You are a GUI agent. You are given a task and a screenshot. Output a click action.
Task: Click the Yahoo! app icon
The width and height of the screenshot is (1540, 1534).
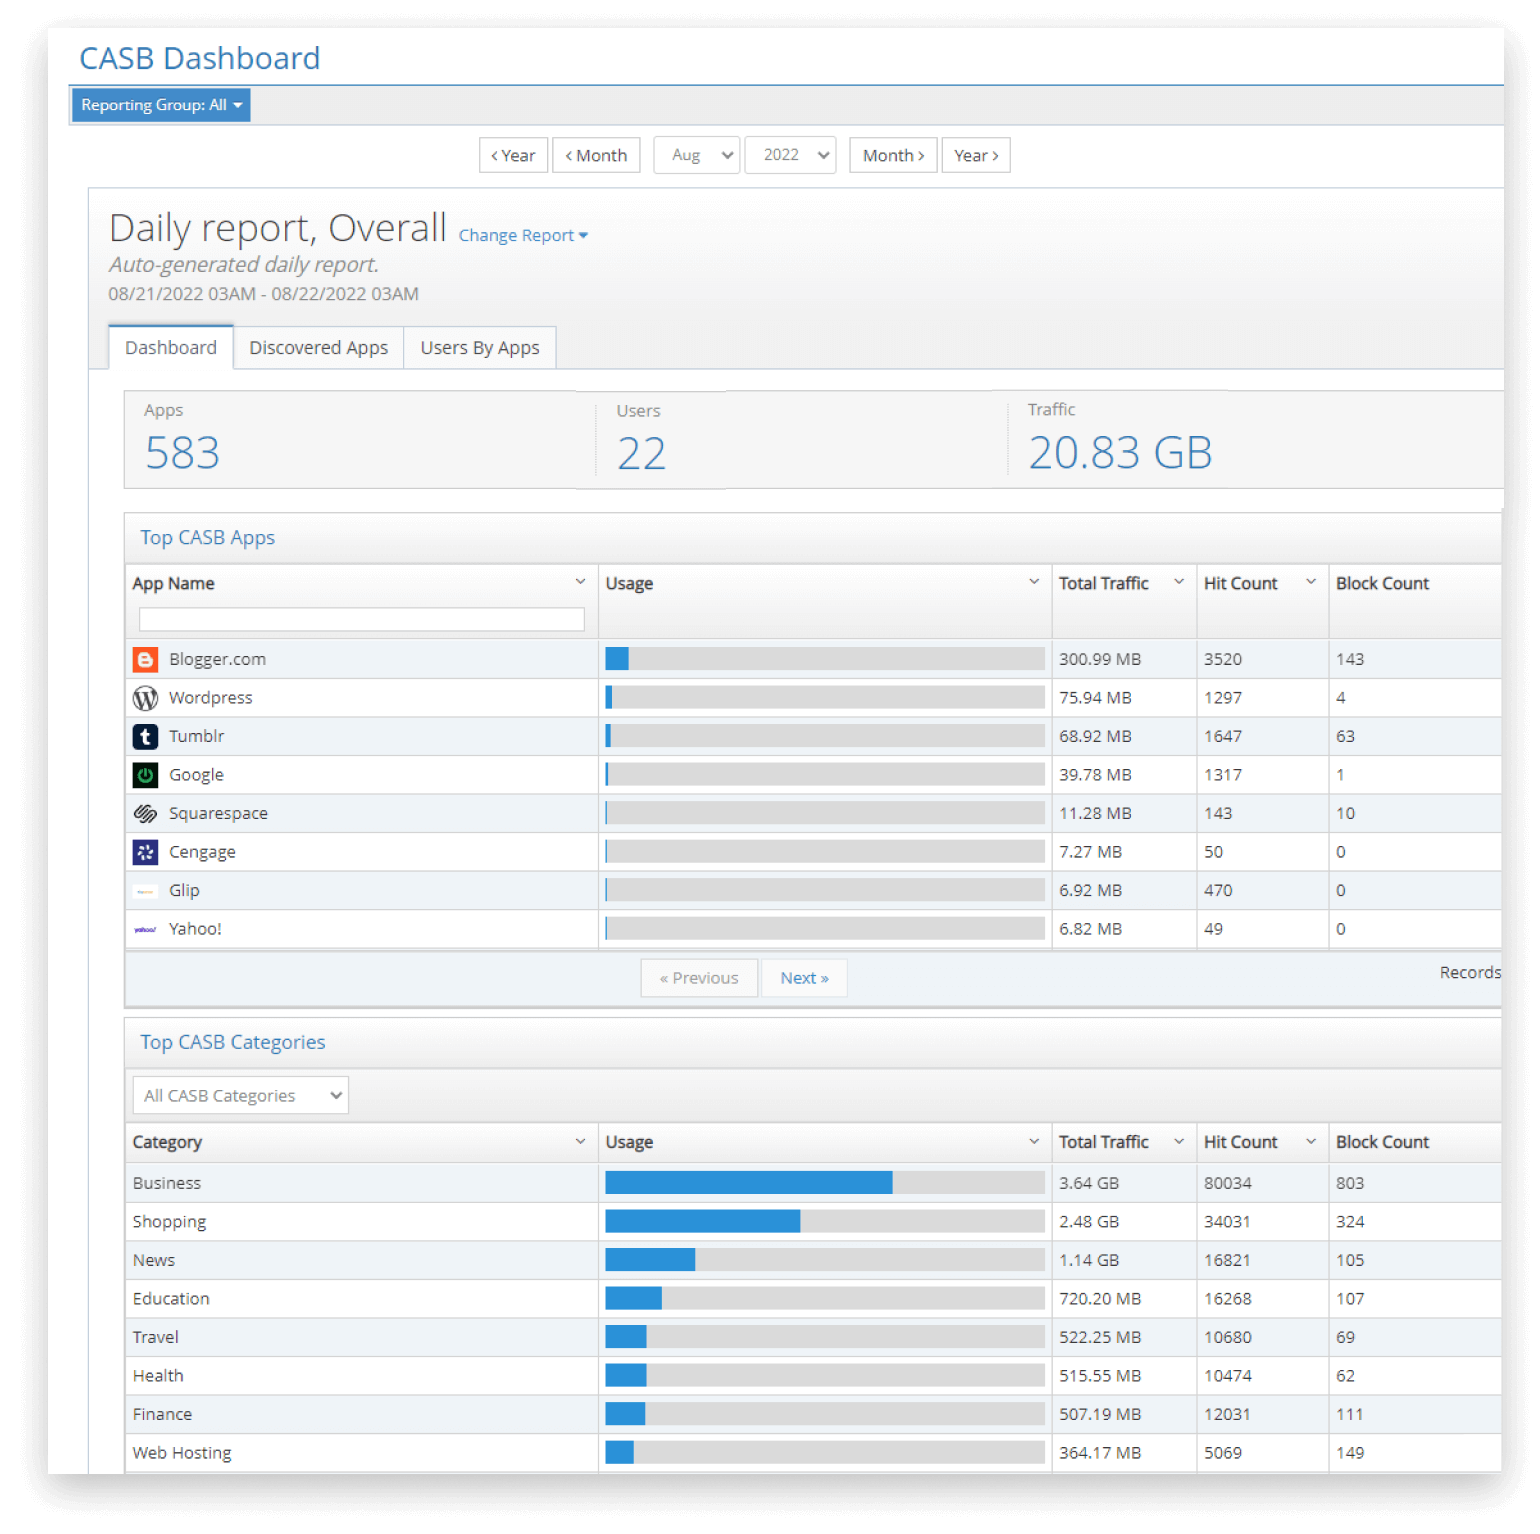pyautogui.click(x=145, y=929)
